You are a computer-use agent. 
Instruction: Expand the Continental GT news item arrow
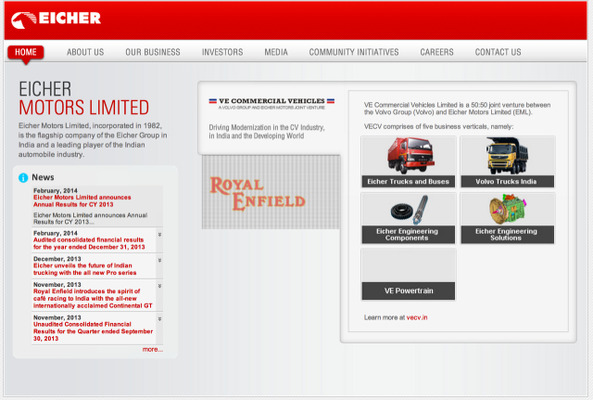coord(160,286)
